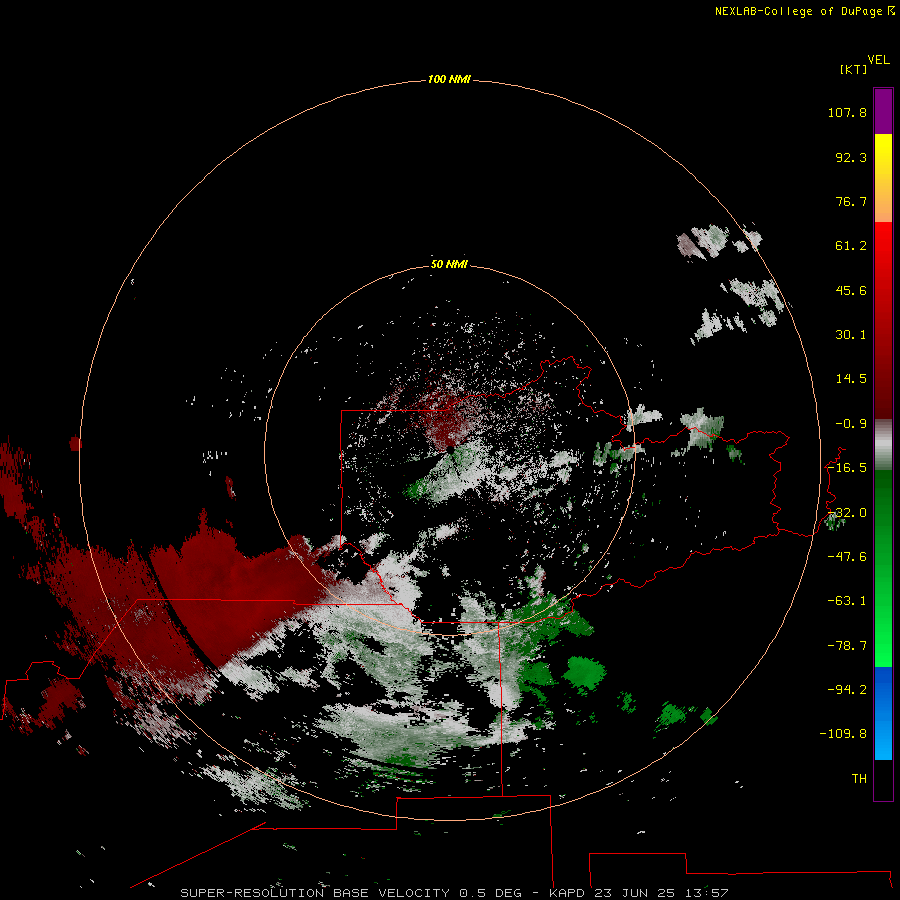
Task: Click the 23 JUN 25 13:57 timestamp
Action: 661,893
